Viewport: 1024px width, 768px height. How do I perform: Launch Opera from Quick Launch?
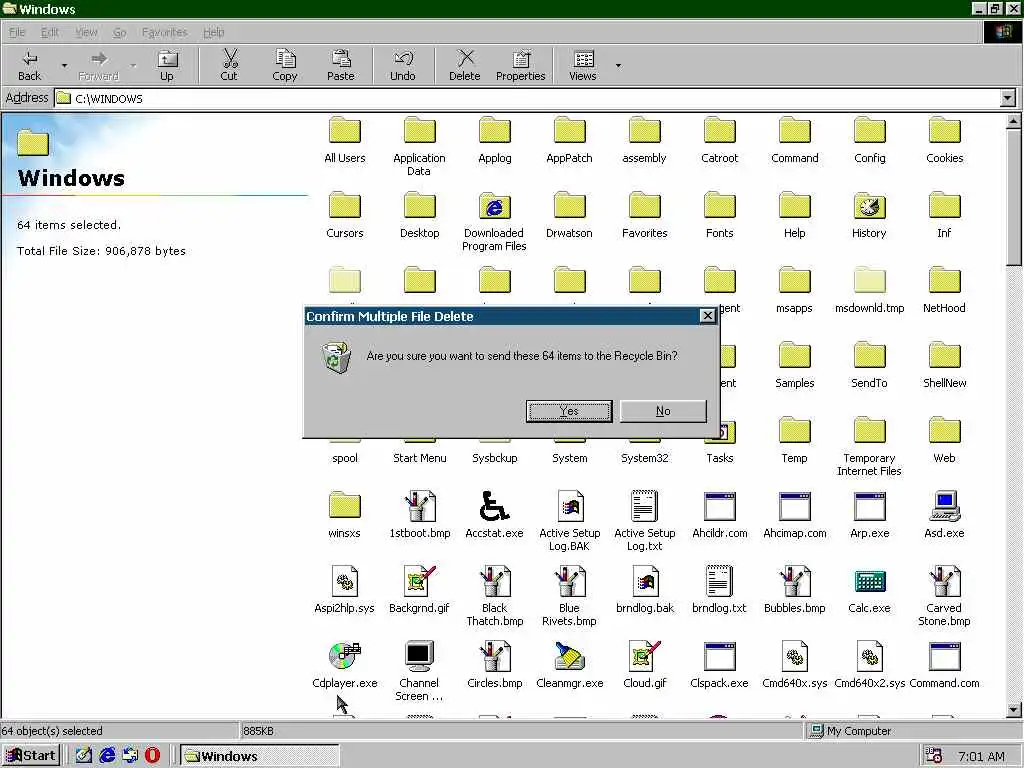click(152, 756)
